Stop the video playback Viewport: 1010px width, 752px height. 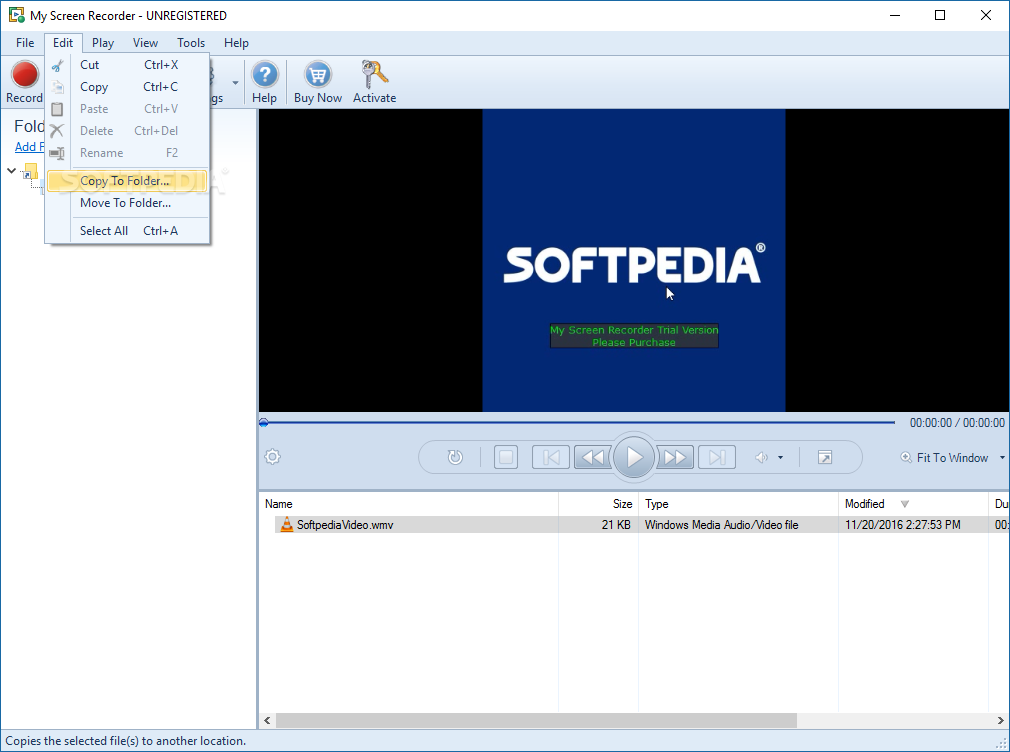pyautogui.click(x=506, y=458)
